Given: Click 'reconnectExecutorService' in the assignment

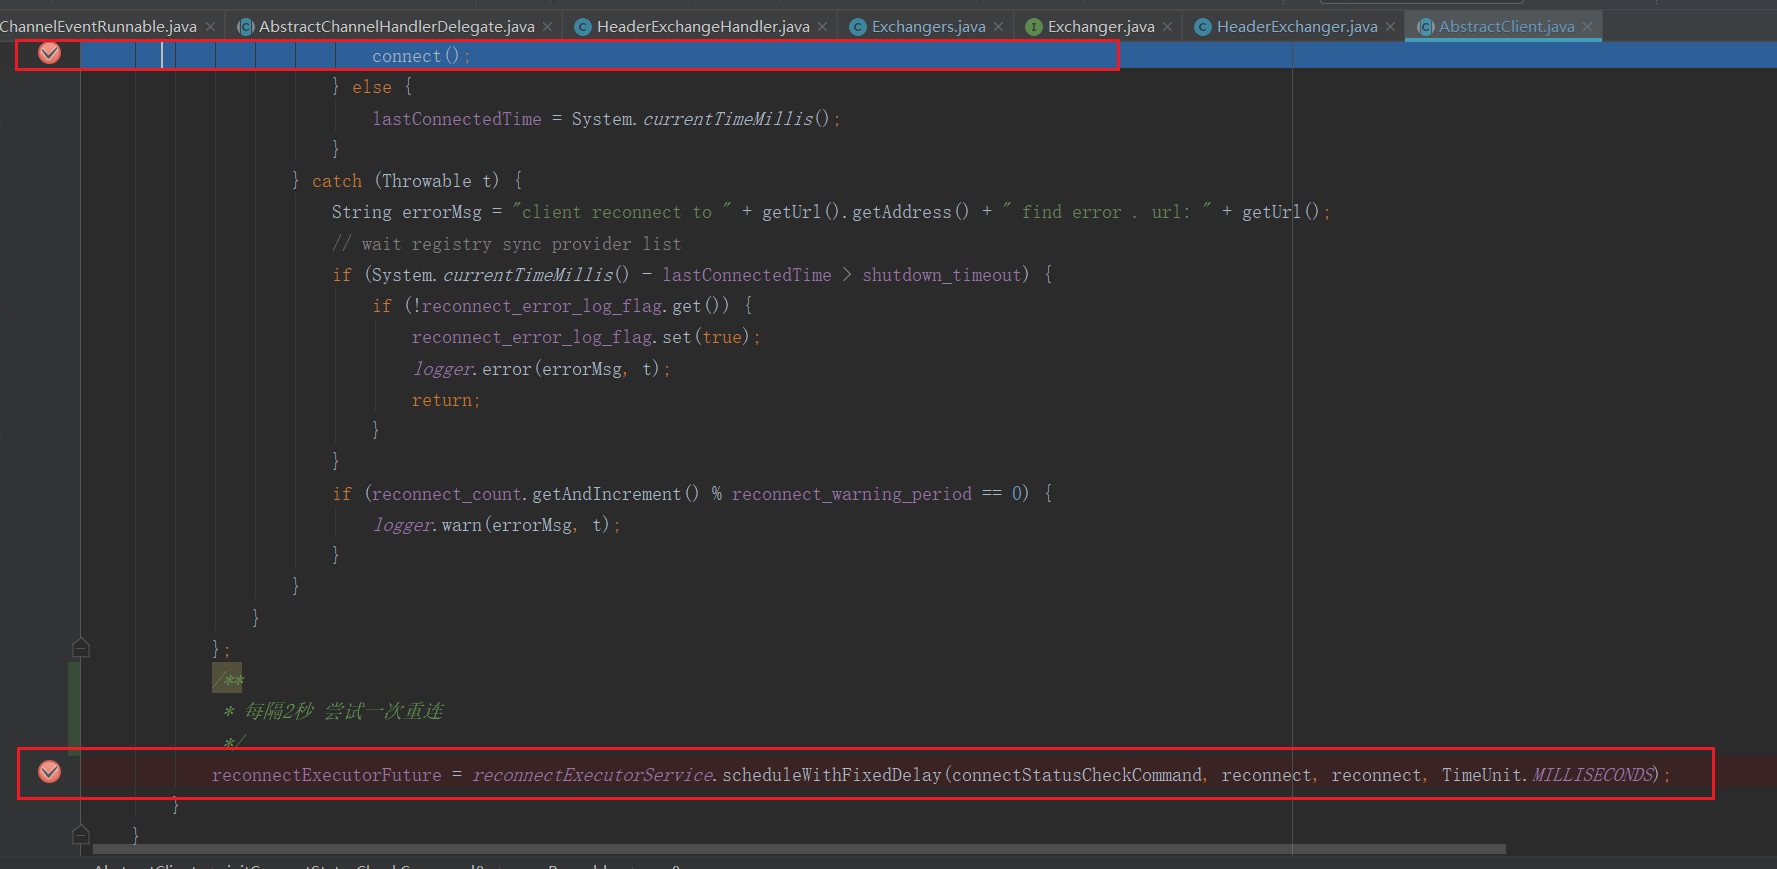Looking at the screenshot, I should click(x=592, y=775).
